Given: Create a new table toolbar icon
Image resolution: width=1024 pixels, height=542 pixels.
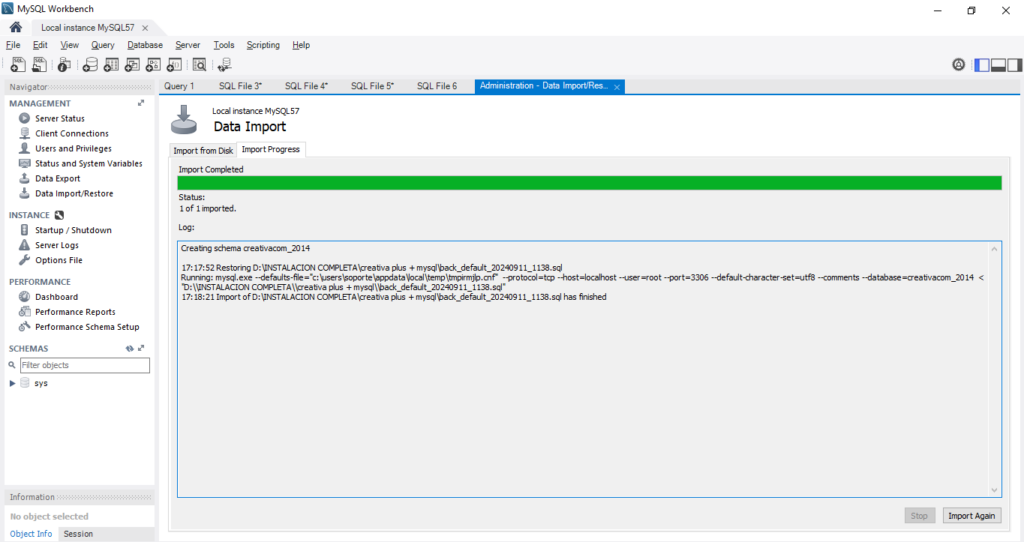Looking at the screenshot, I should click(111, 65).
